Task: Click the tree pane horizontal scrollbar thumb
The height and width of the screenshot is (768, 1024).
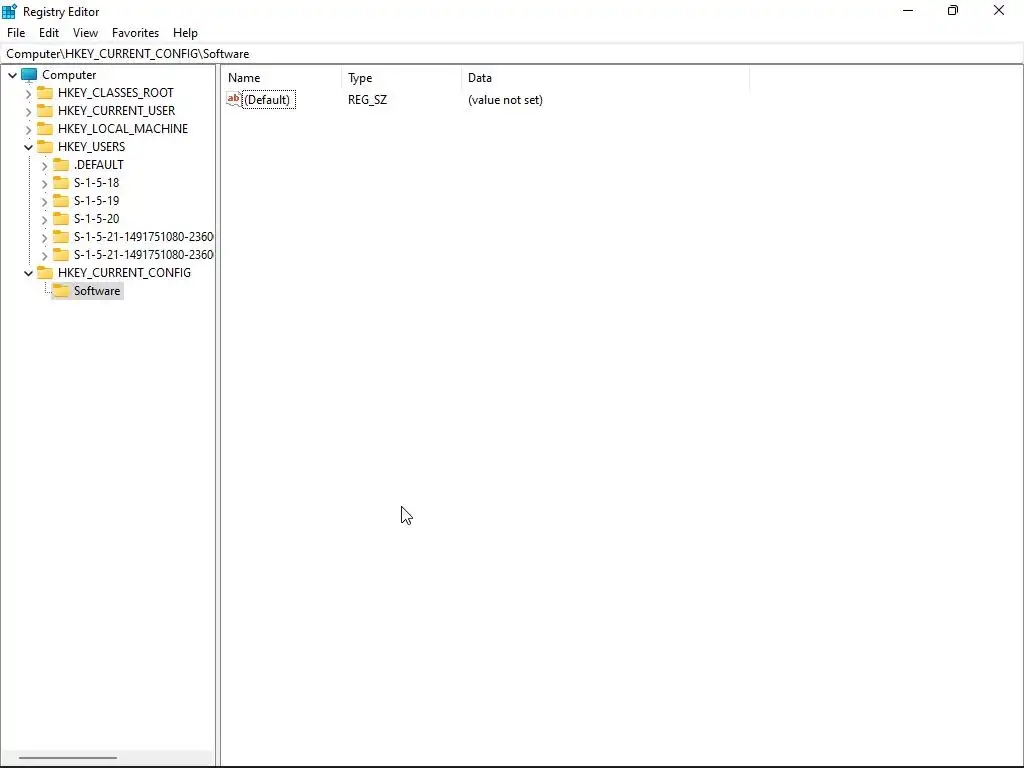Action: point(68,758)
